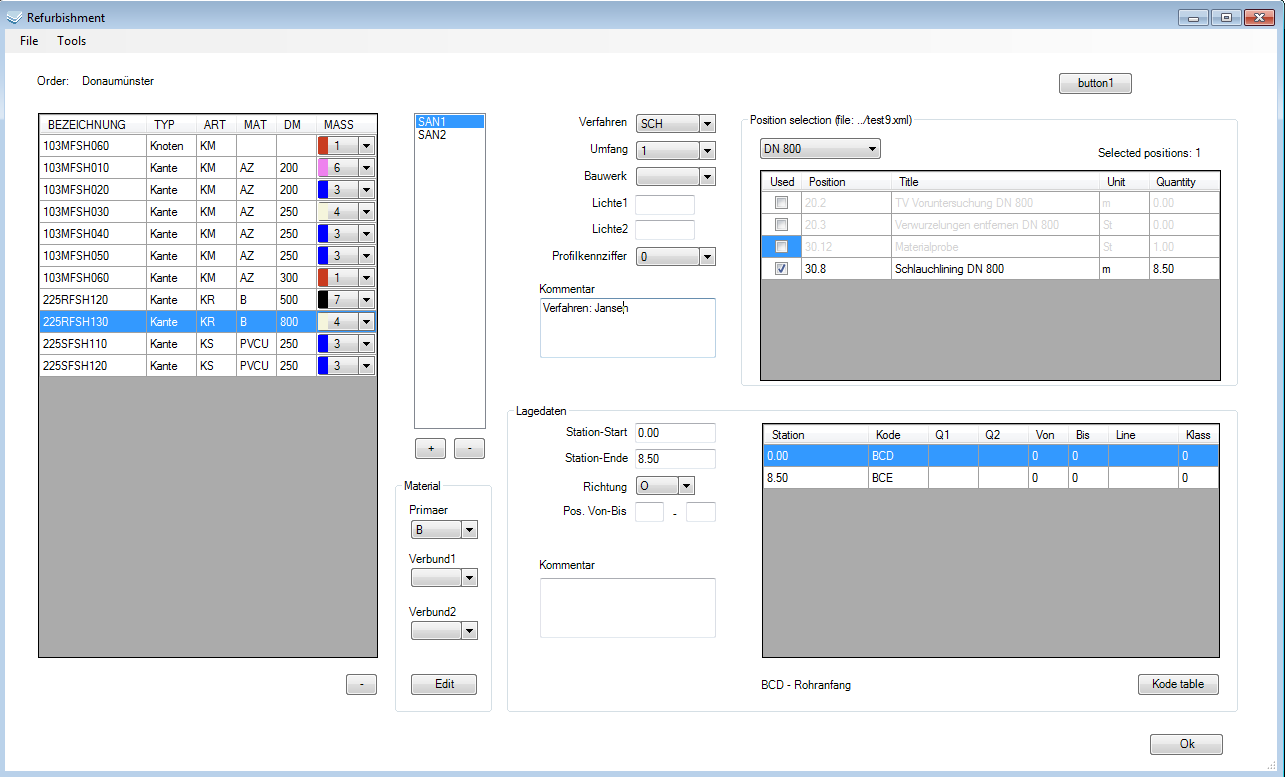This screenshot has height=777, width=1285.
Task: Click blue MASS swatch for 103MFSH020
Action: pyautogui.click(x=323, y=190)
